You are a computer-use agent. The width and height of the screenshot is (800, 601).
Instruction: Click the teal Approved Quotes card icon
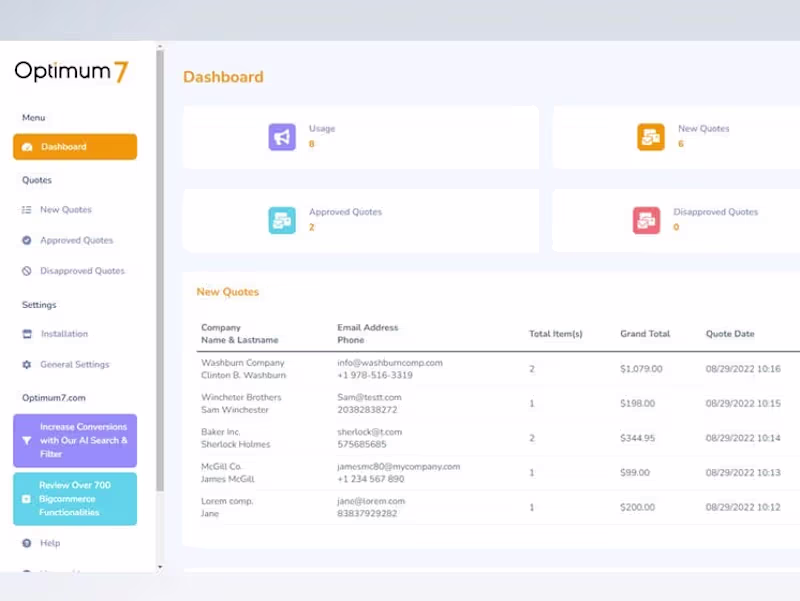[x=282, y=220]
